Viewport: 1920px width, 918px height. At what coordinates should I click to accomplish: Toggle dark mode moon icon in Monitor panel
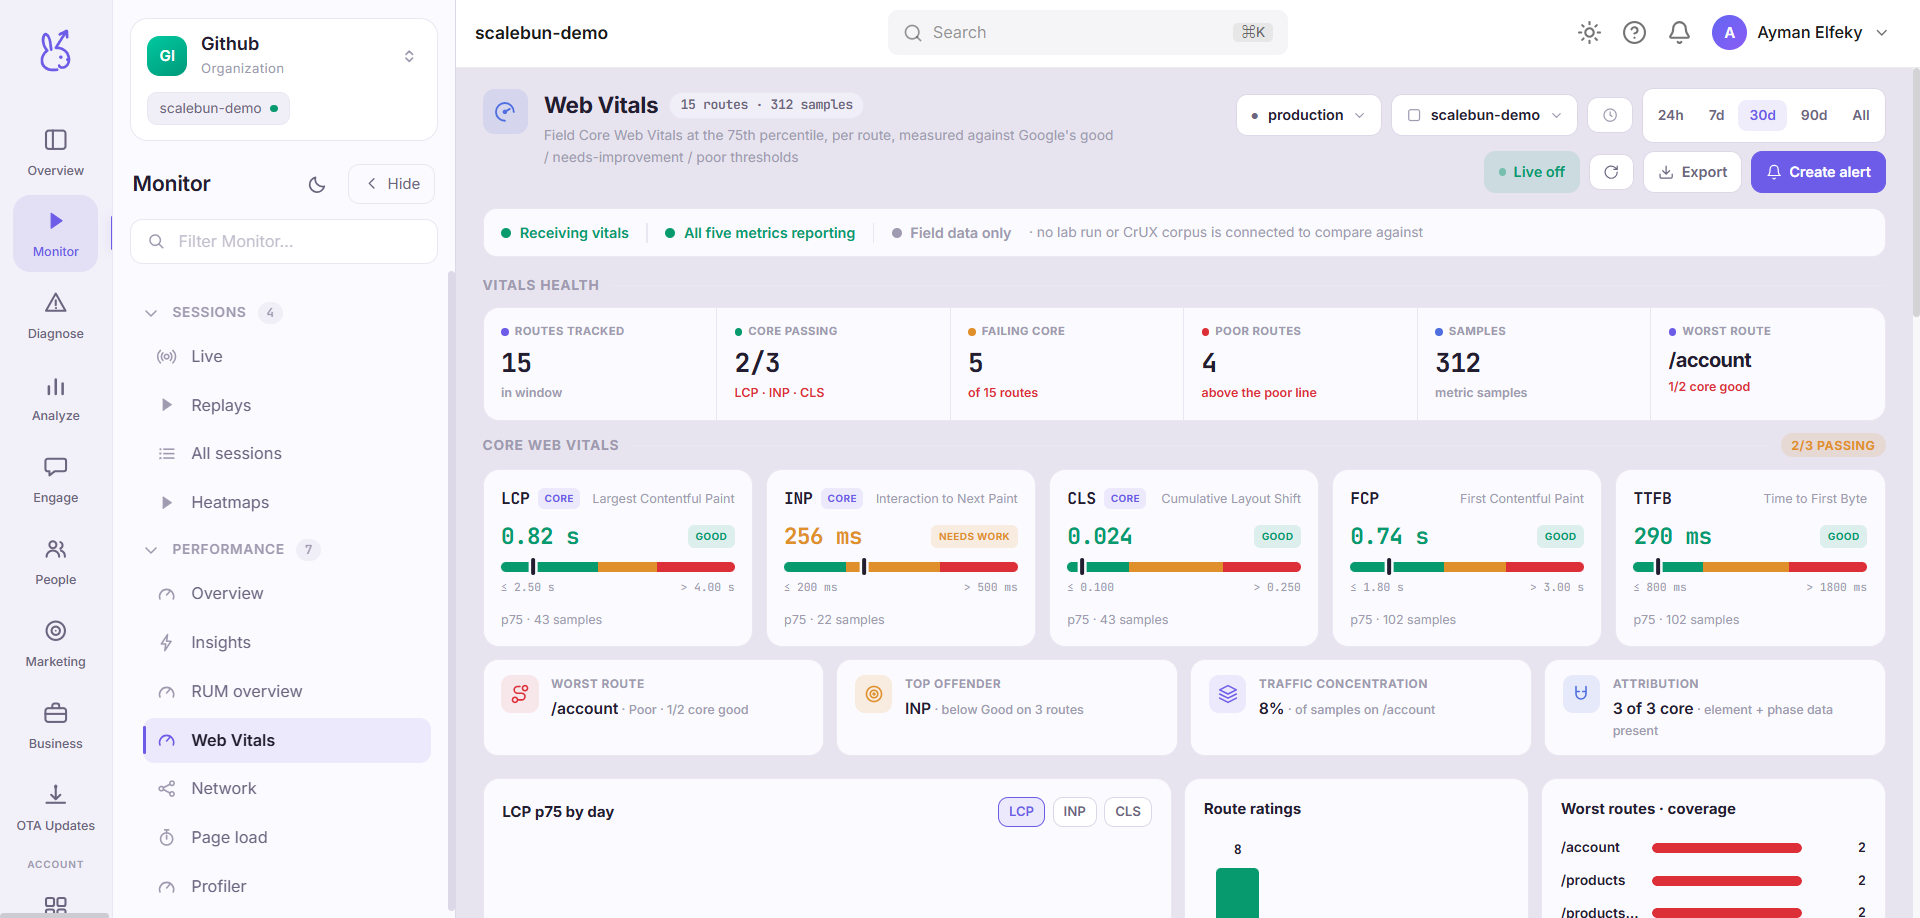point(317,184)
